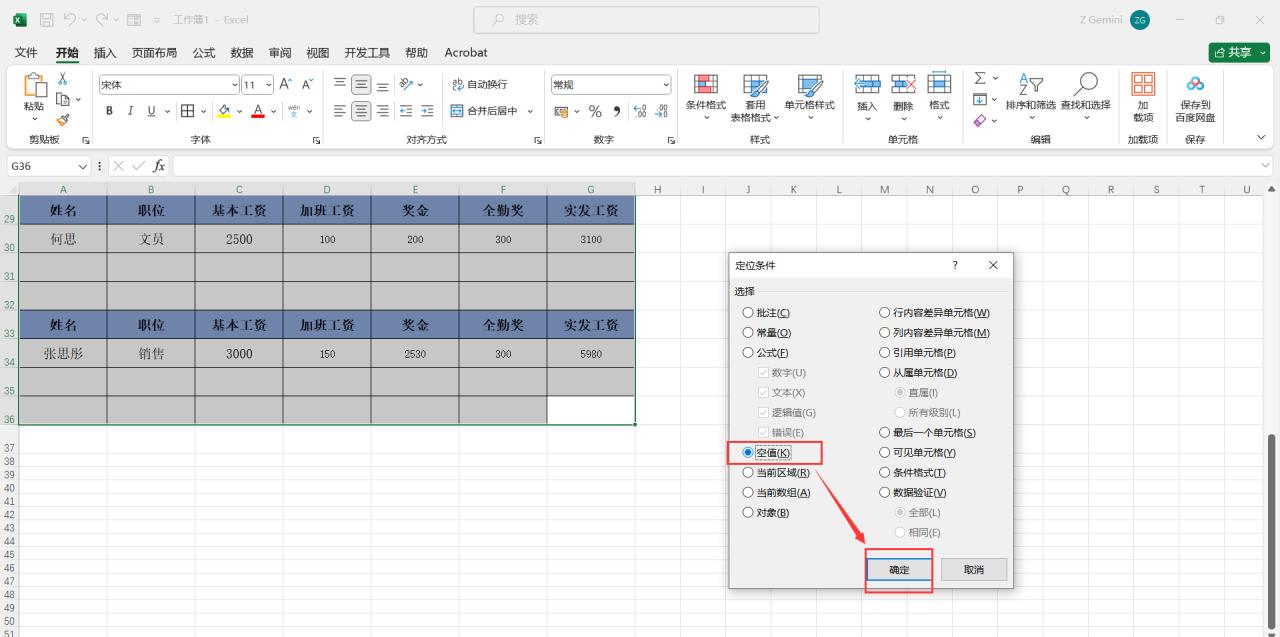Expand Merge & Center (合并后居中) dropdown arrow
The height and width of the screenshot is (637, 1280).
tap(530, 111)
